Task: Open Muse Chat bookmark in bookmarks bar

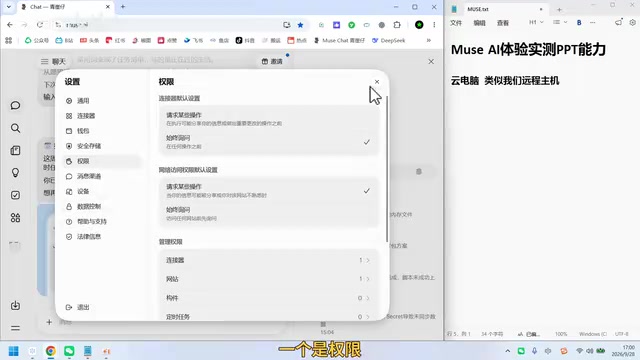Action: pyautogui.click(x=339, y=40)
